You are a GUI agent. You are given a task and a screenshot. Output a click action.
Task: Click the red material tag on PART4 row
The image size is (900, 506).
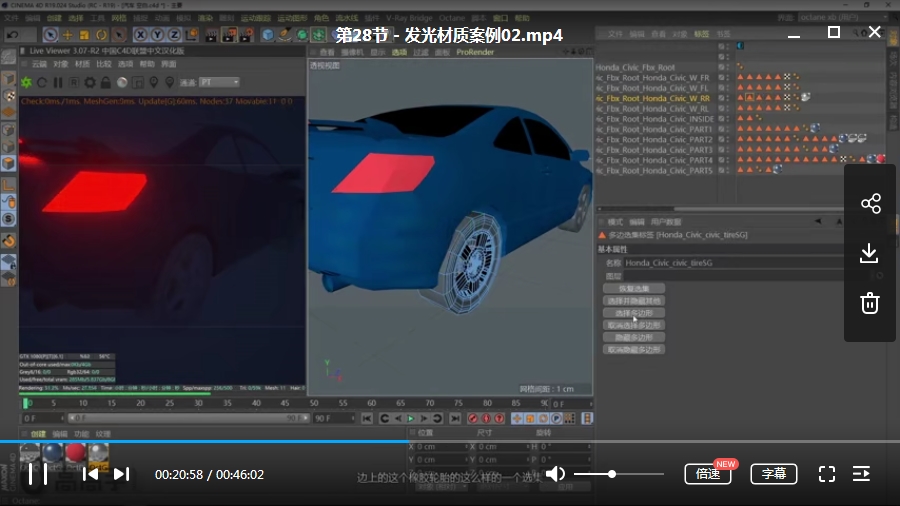(x=880, y=159)
